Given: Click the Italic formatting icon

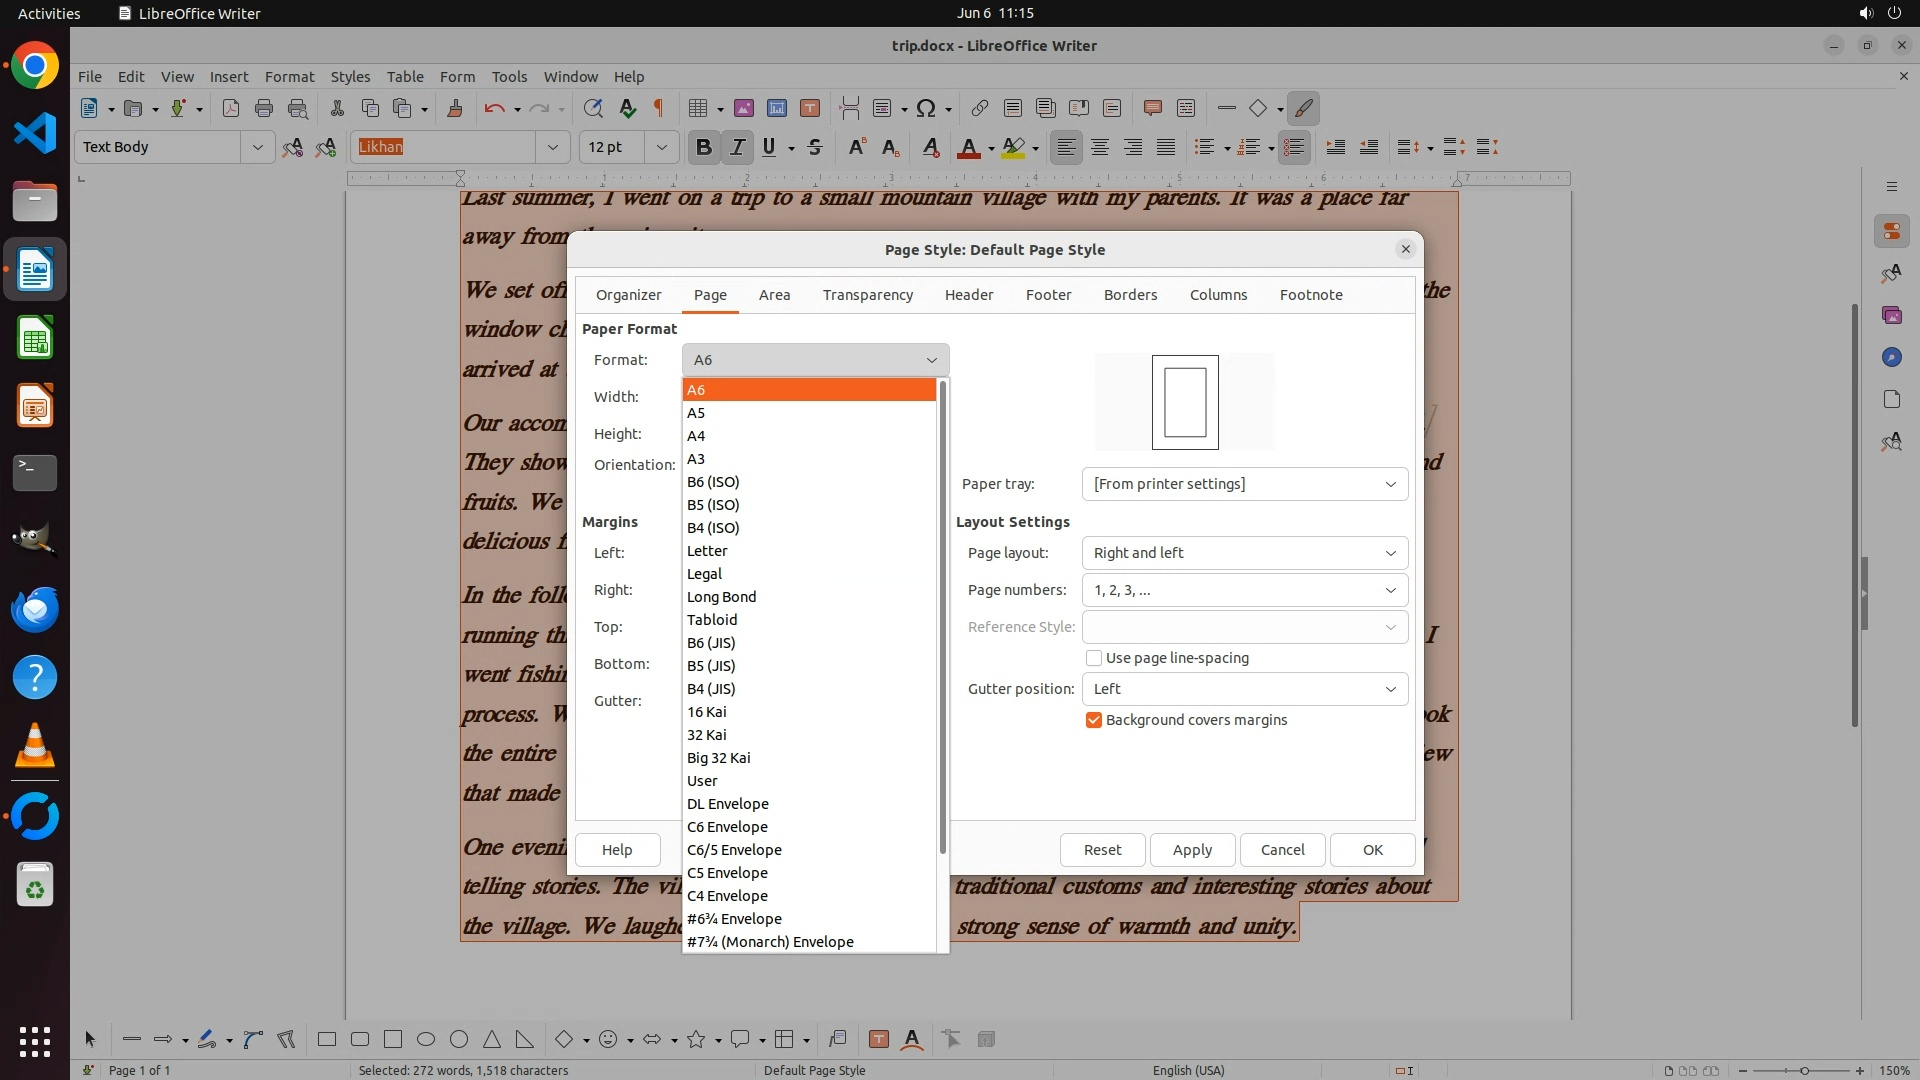Looking at the screenshot, I should point(737,147).
